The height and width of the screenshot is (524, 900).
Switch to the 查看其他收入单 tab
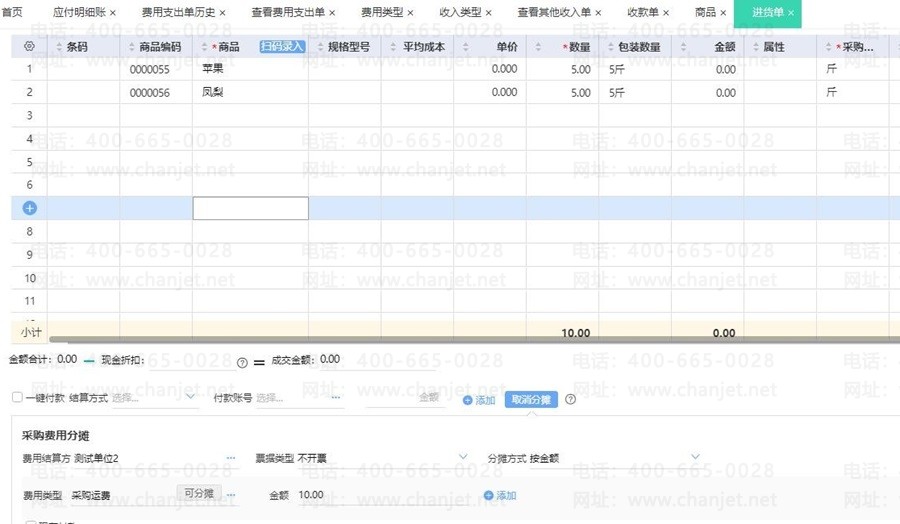click(554, 12)
